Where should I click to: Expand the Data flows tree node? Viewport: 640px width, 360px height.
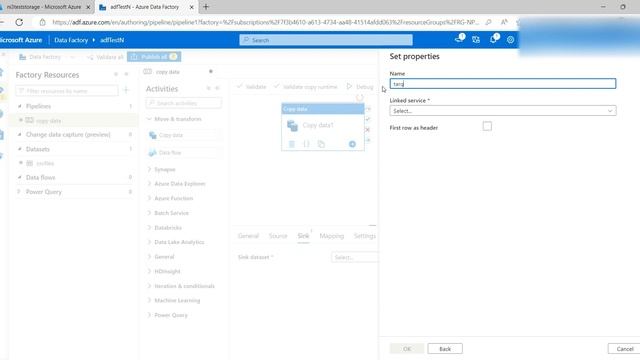tap(19, 178)
